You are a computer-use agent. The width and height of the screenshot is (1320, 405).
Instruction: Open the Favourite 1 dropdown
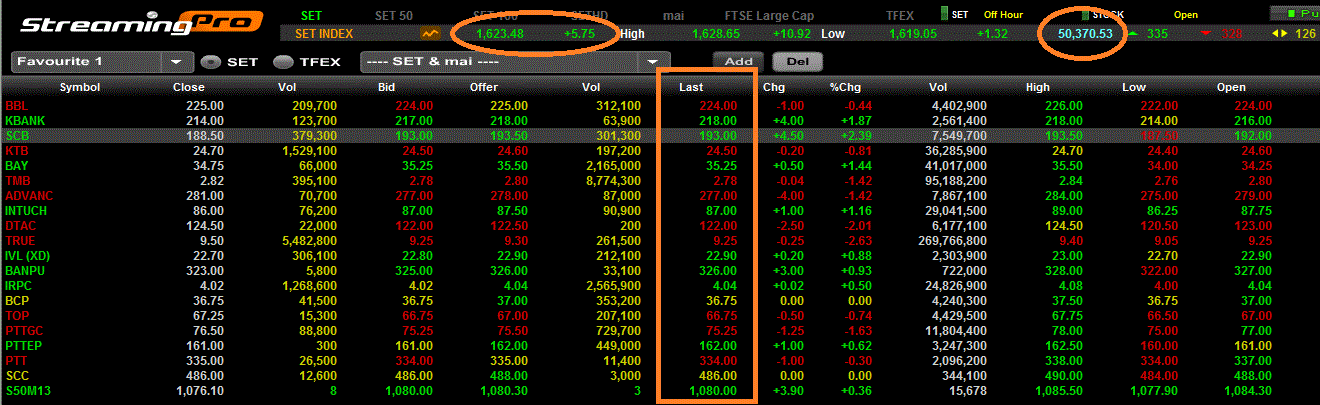pyautogui.click(x=177, y=61)
